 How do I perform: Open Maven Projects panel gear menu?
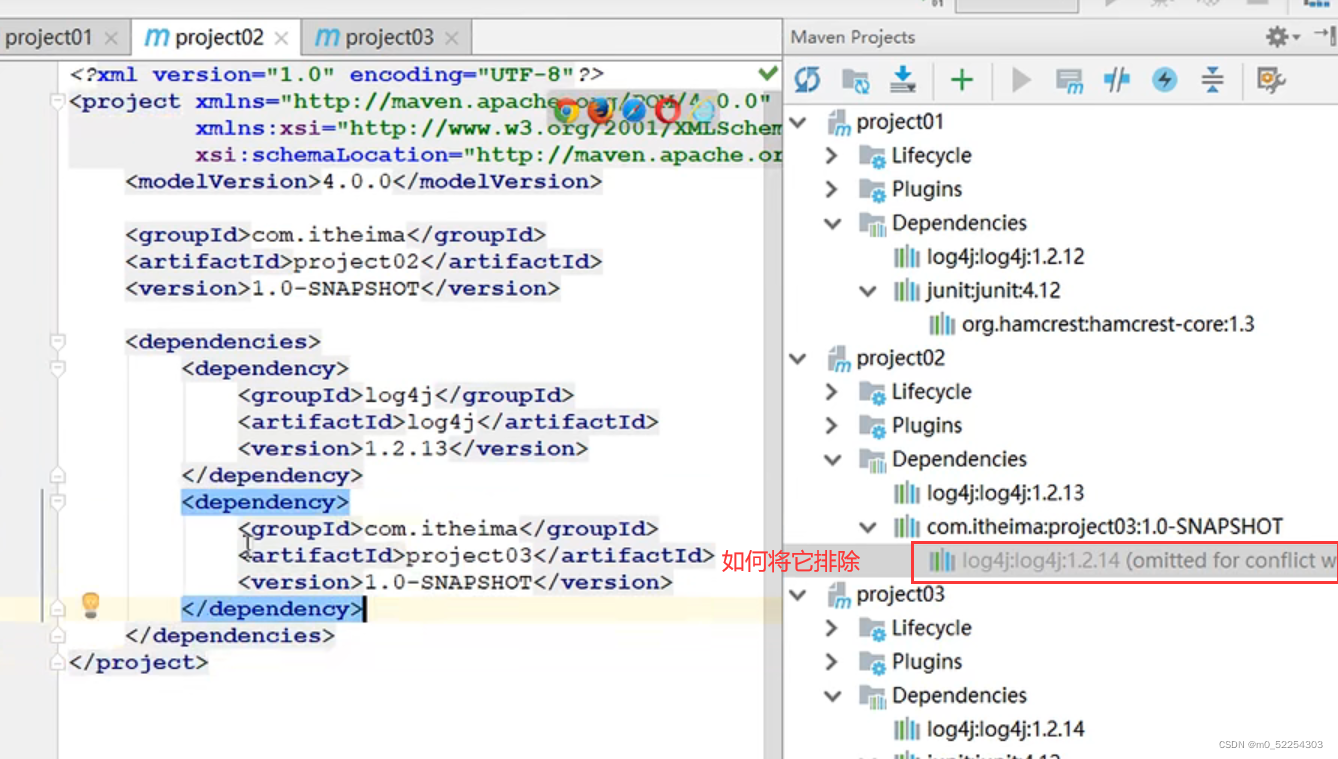pos(1282,37)
